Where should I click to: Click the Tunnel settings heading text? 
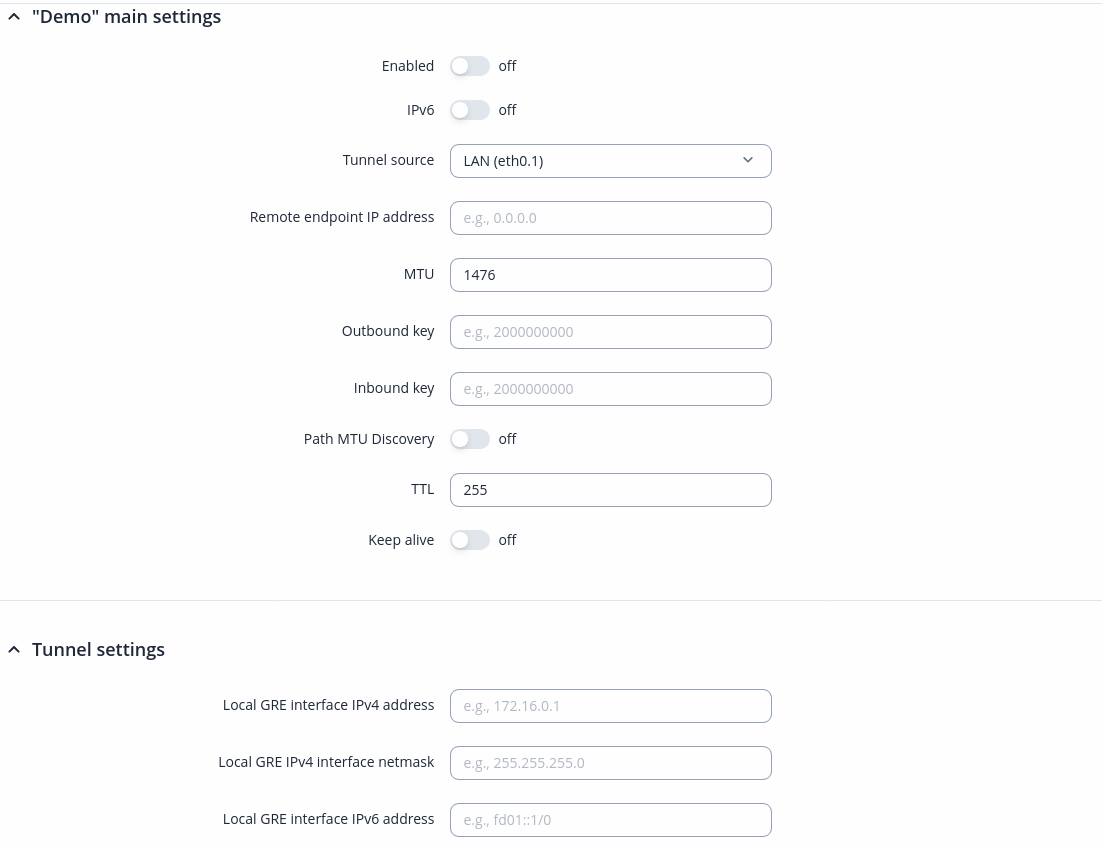98,650
